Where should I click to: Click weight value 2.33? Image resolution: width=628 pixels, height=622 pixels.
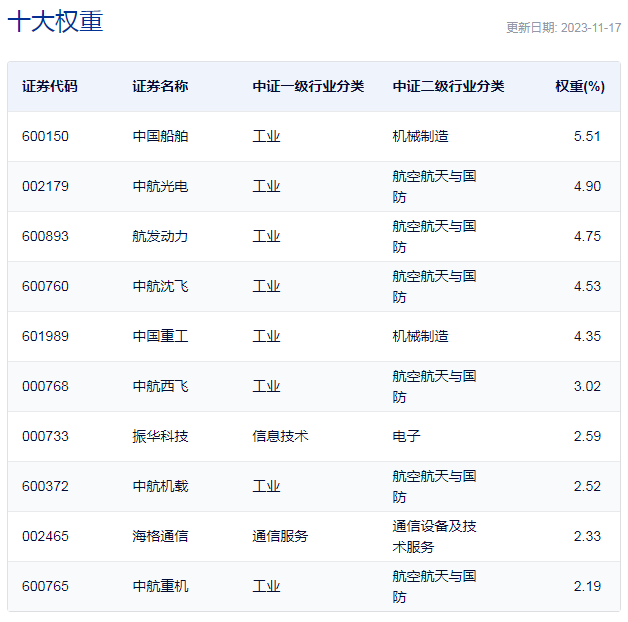(587, 536)
